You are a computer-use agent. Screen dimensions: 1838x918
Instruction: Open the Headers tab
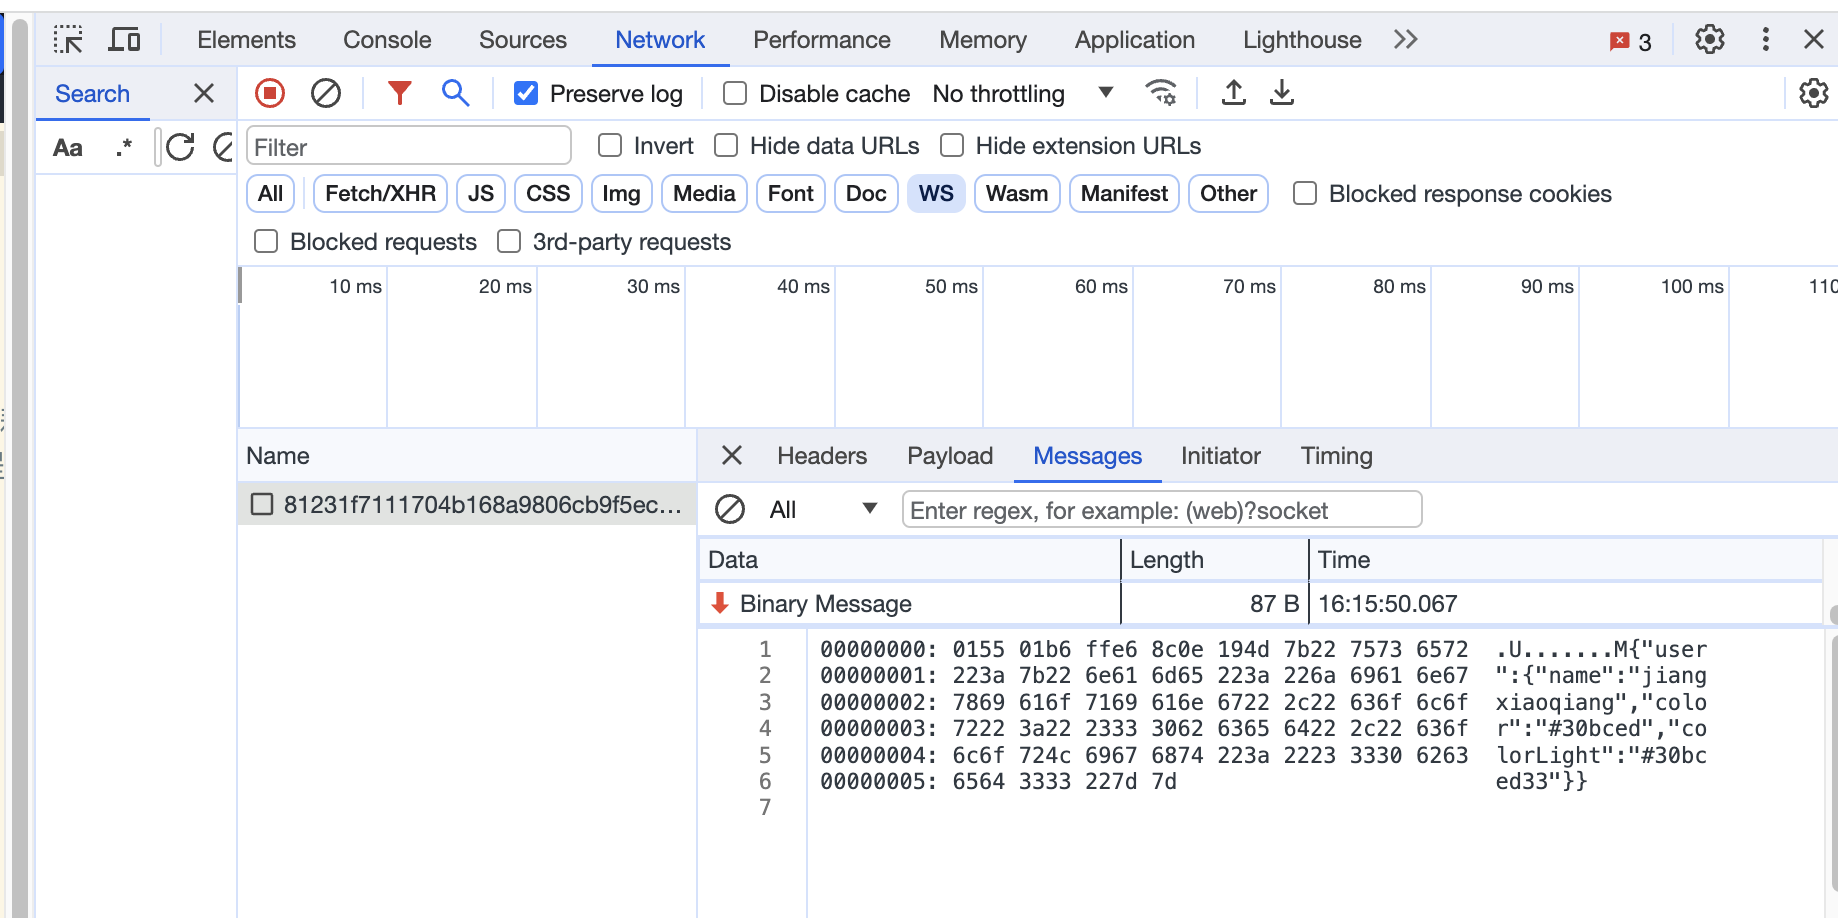coord(822,456)
